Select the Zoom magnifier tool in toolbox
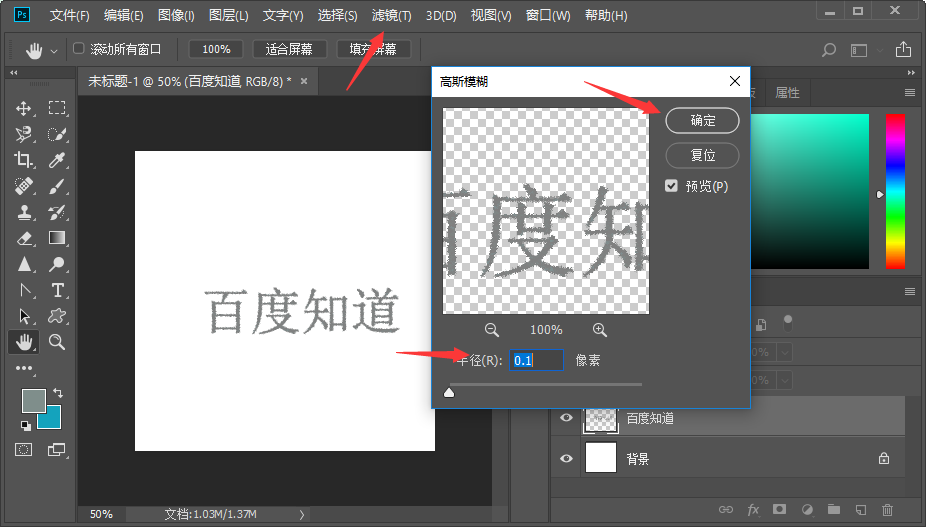926x527 pixels. pyautogui.click(x=57, y=342)
